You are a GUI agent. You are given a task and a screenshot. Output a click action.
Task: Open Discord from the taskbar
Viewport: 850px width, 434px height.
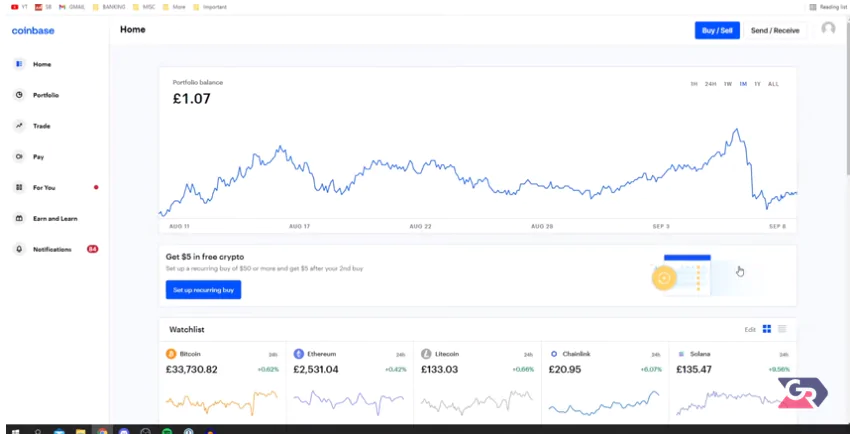pos(124,431)
